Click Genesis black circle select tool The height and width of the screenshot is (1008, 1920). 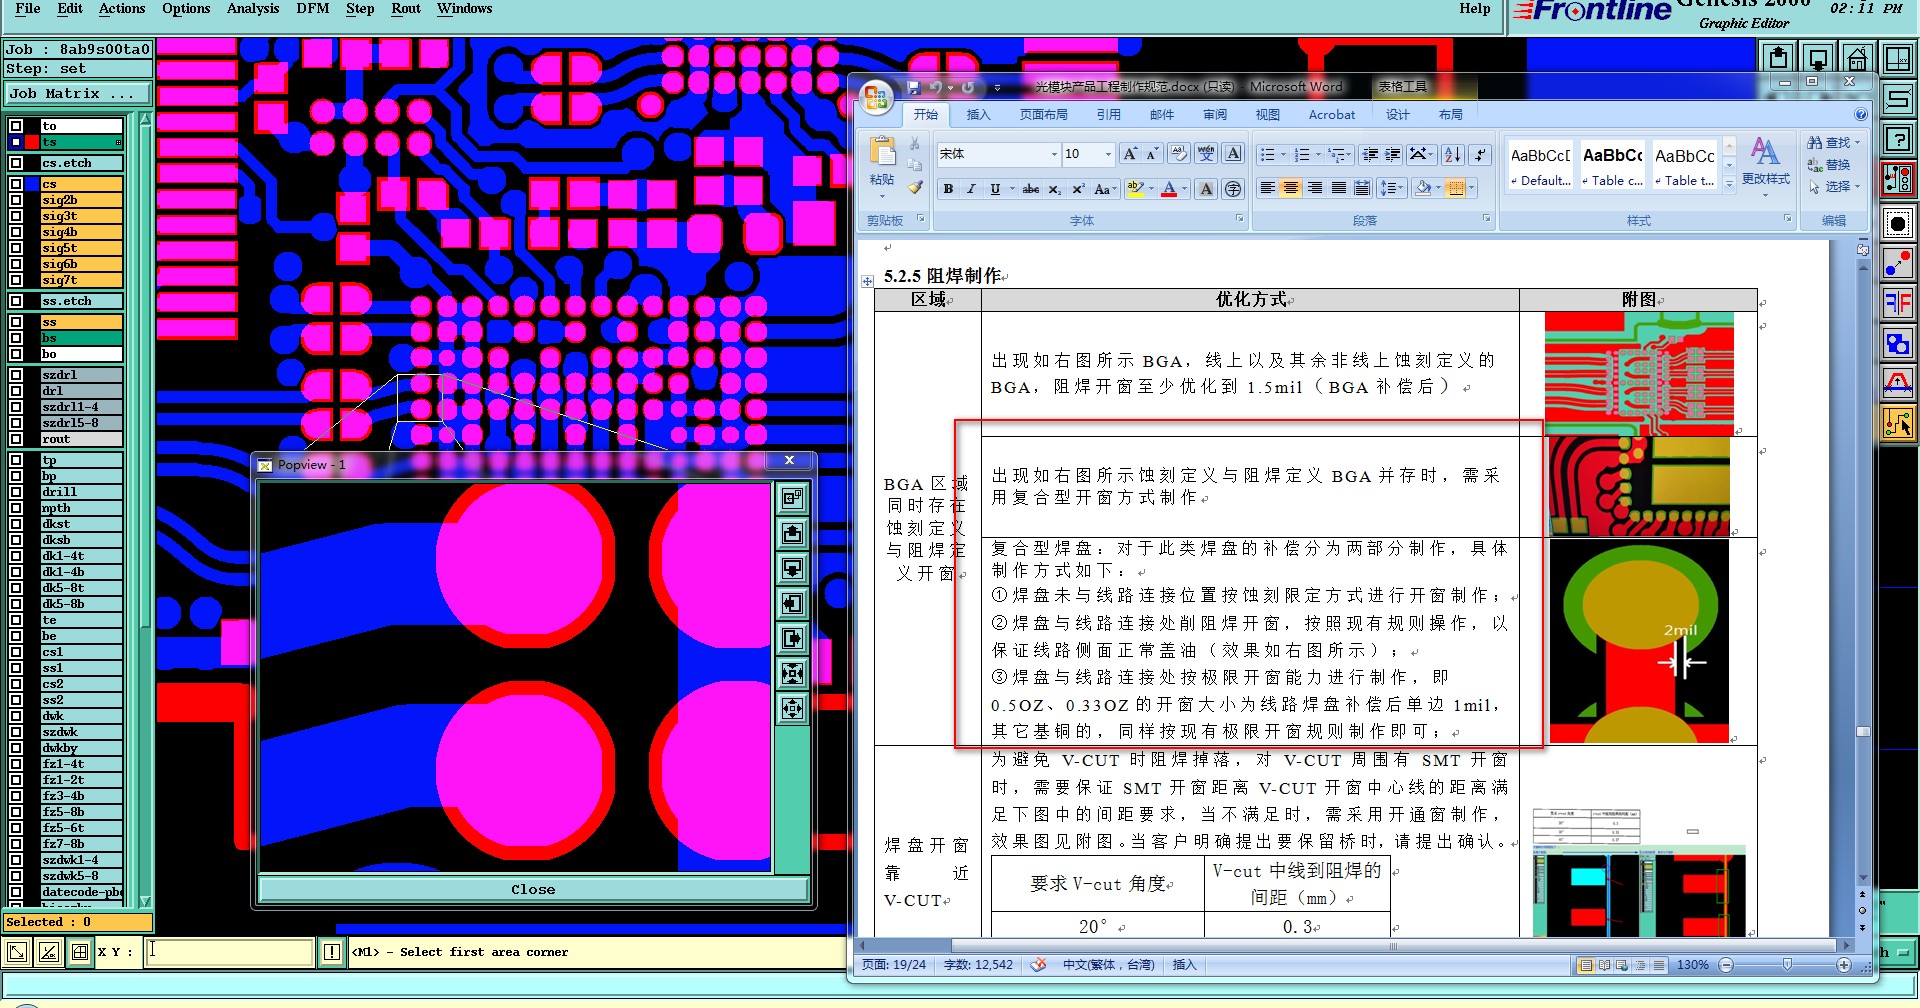point(1898,223)
